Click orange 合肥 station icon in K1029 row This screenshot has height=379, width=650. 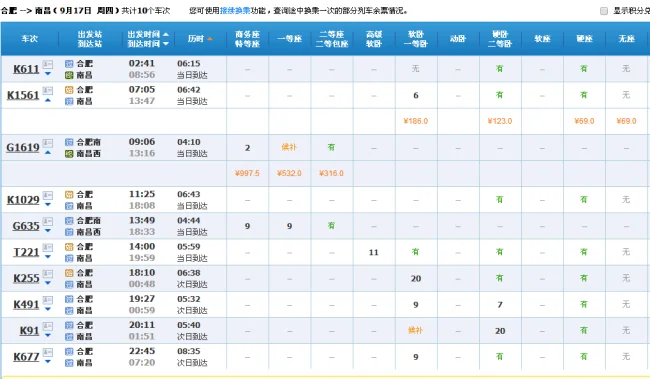(x=69, y=194)
